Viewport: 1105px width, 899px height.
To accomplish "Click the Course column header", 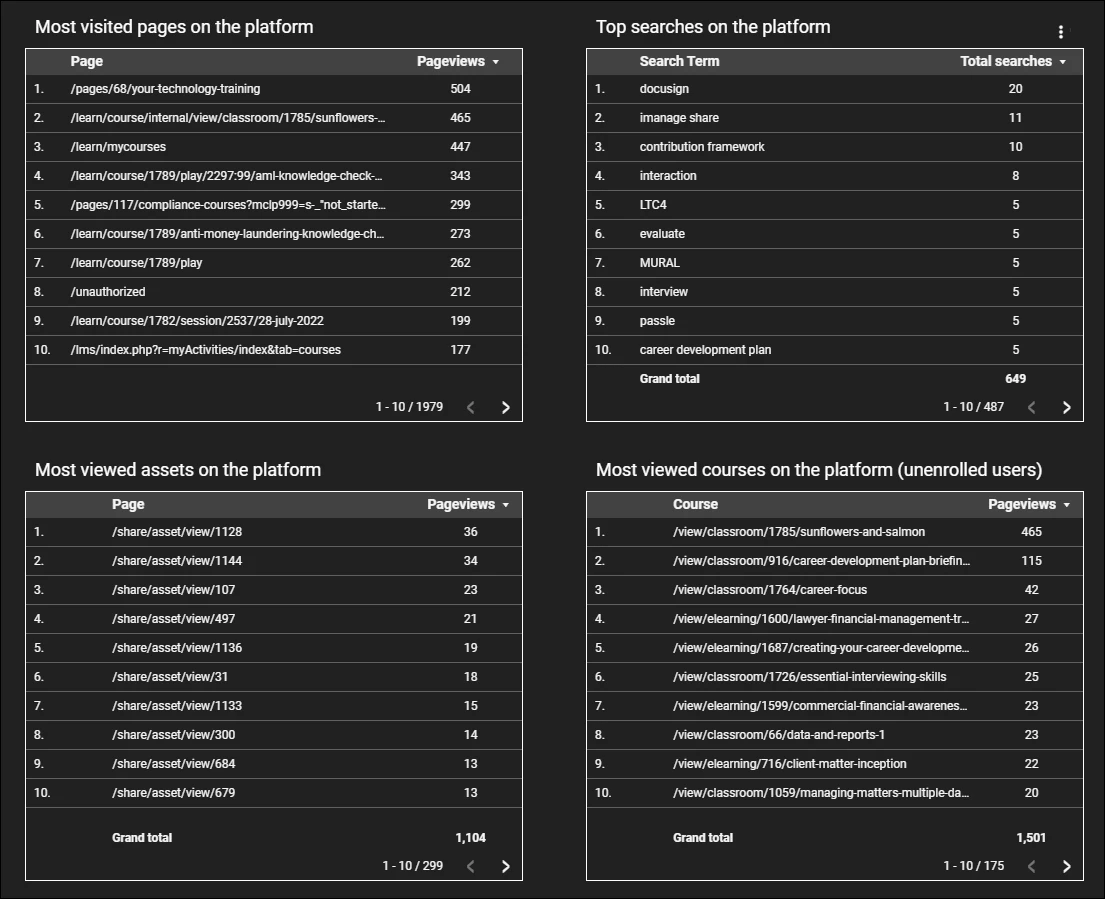I will coord(695,505).
